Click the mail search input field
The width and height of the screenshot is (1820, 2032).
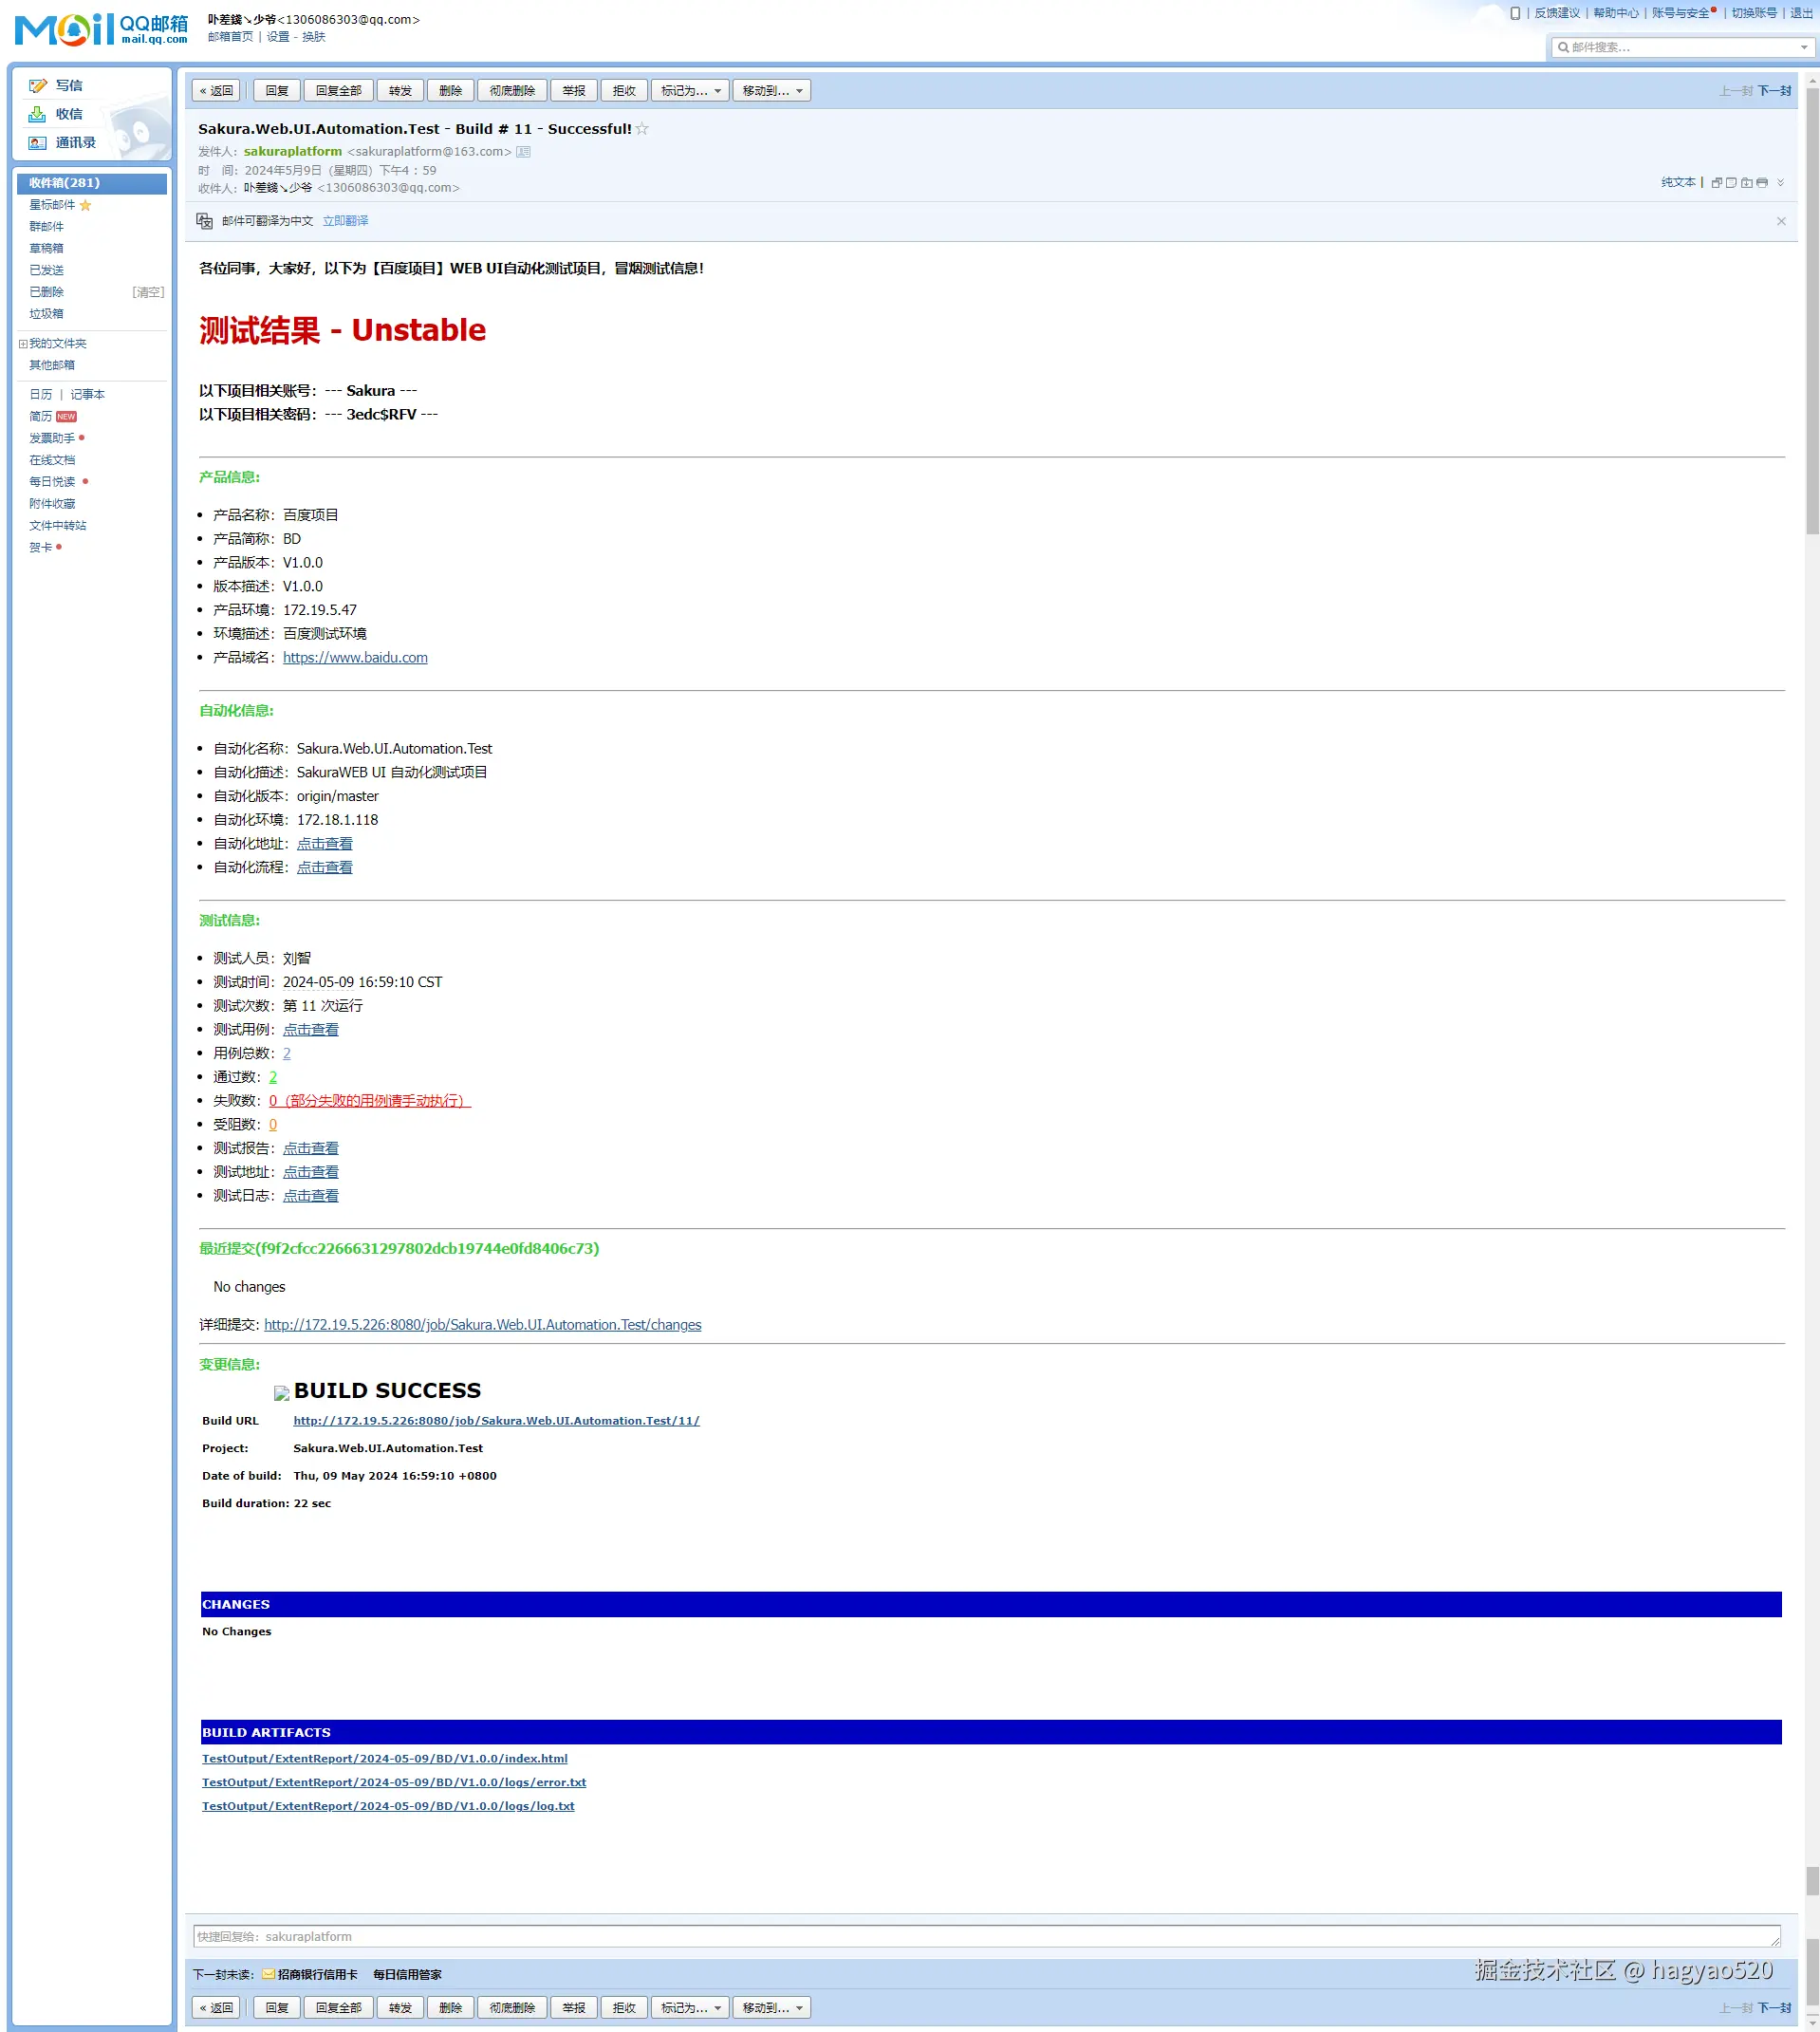click(x=1682, y=47)
